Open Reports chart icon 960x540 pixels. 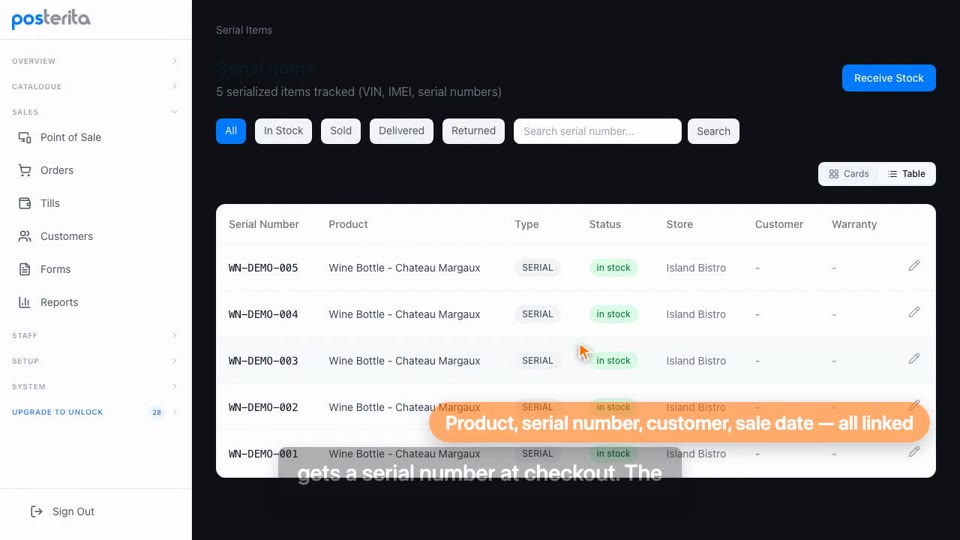[x=24, y=302]
